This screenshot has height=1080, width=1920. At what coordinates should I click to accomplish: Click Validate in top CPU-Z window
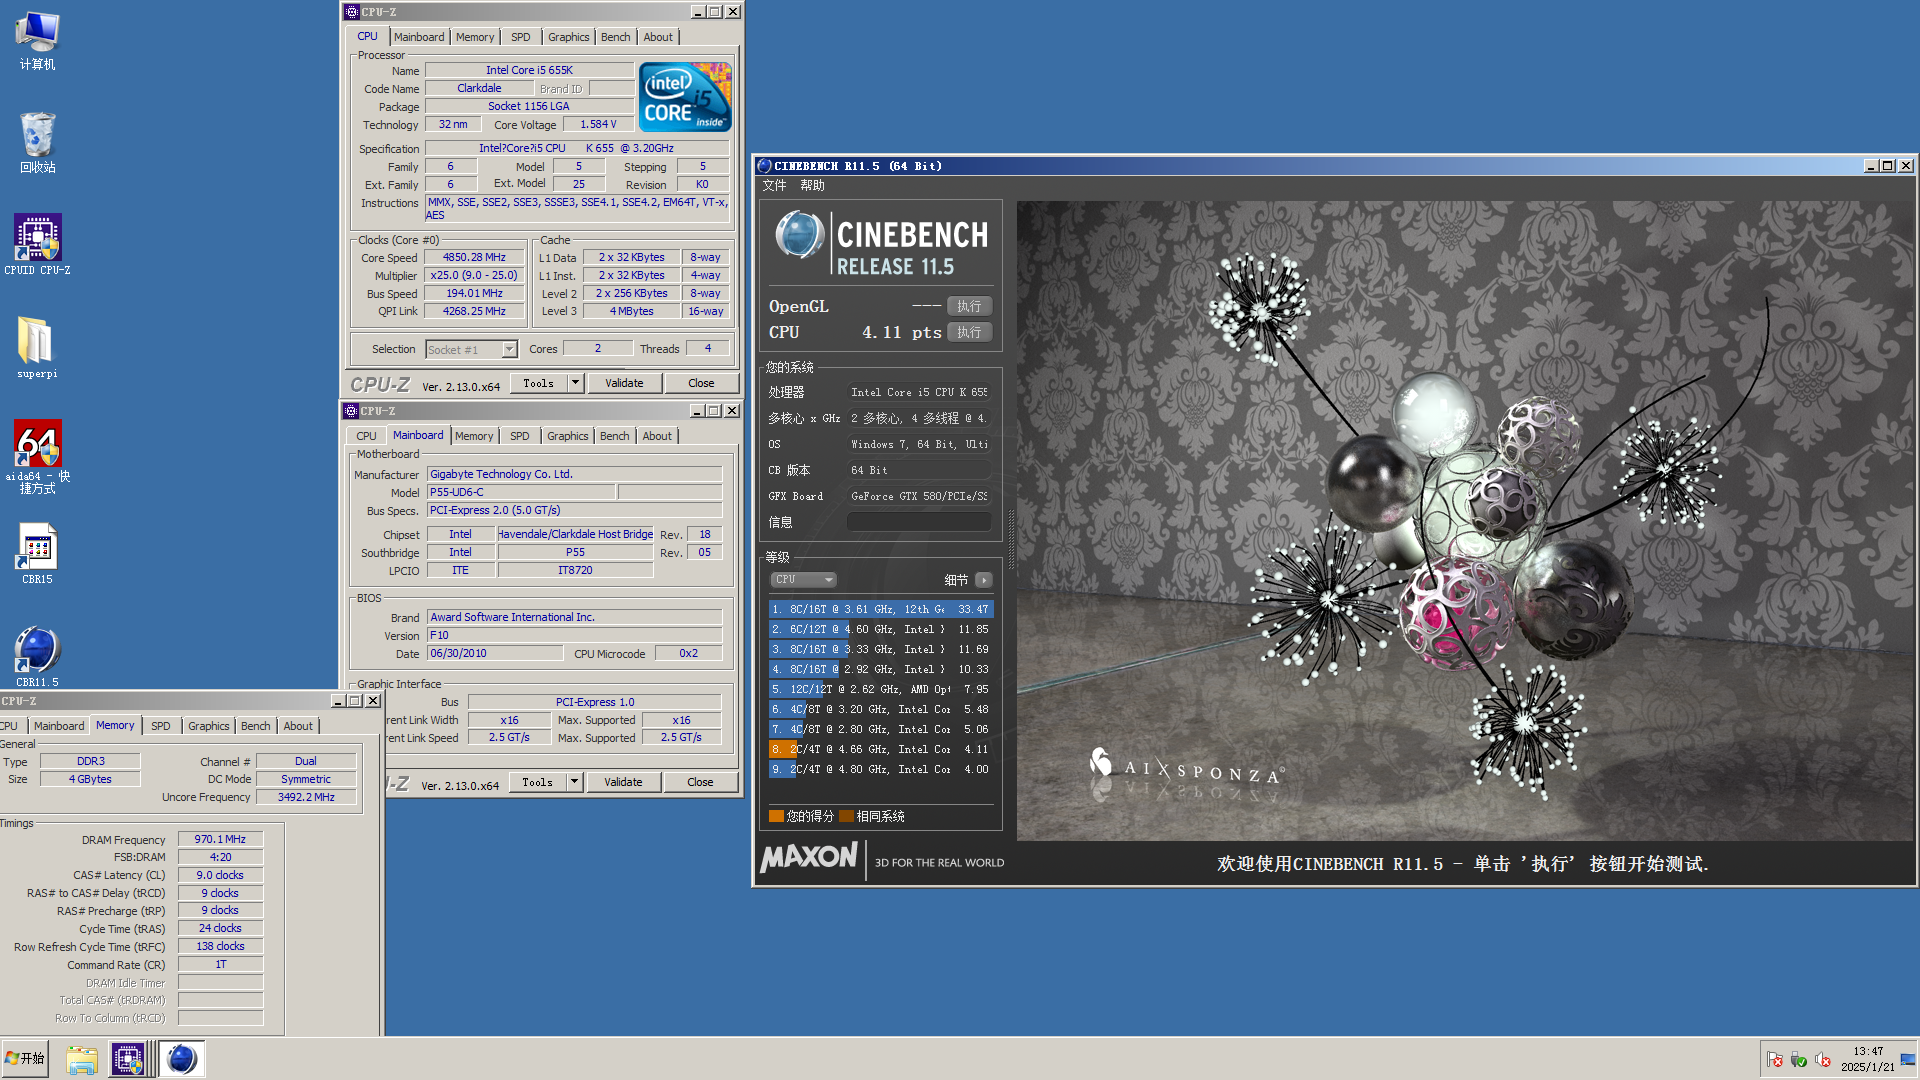tap(624, 383)
